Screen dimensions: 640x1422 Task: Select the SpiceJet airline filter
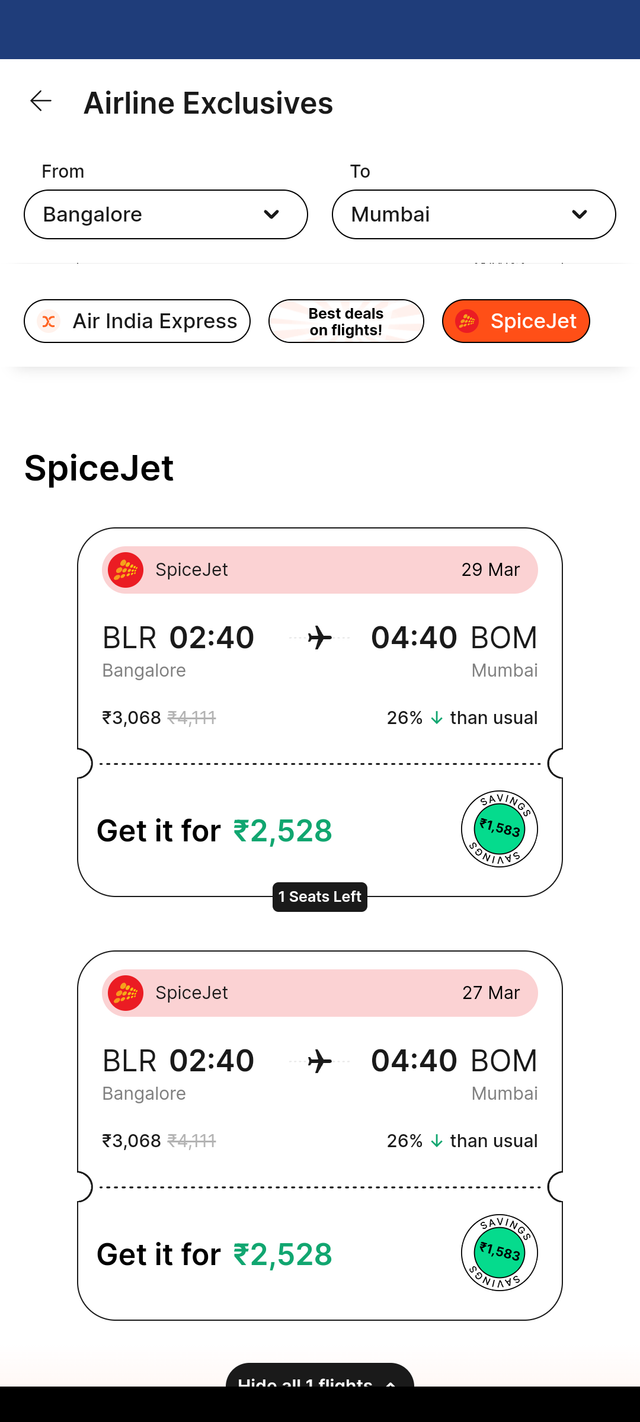tap(516, 321)
